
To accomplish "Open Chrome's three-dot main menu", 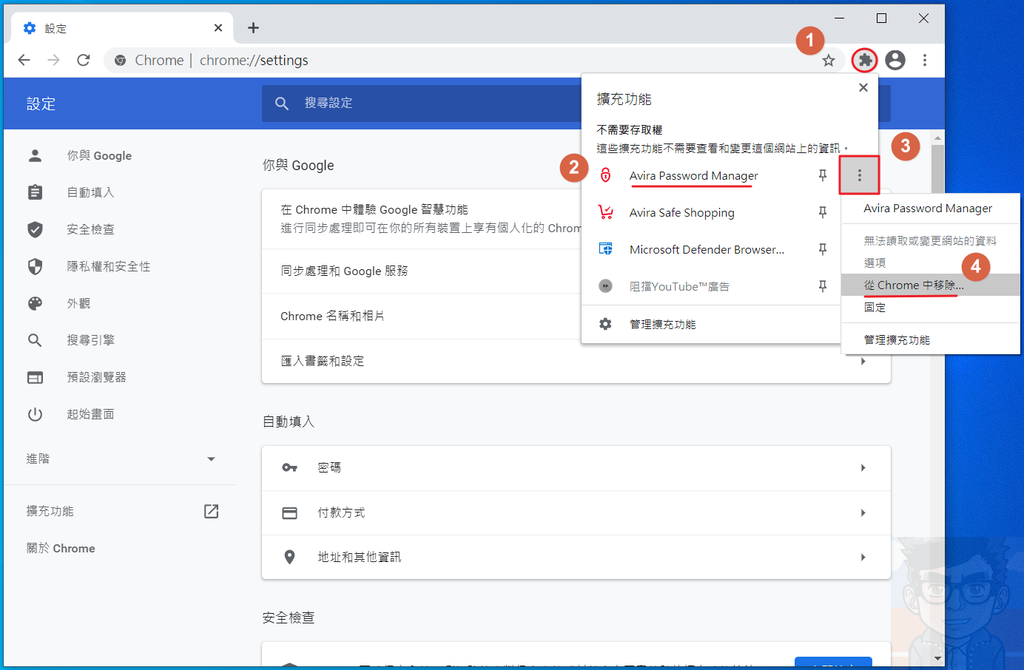I will (925, 60).
